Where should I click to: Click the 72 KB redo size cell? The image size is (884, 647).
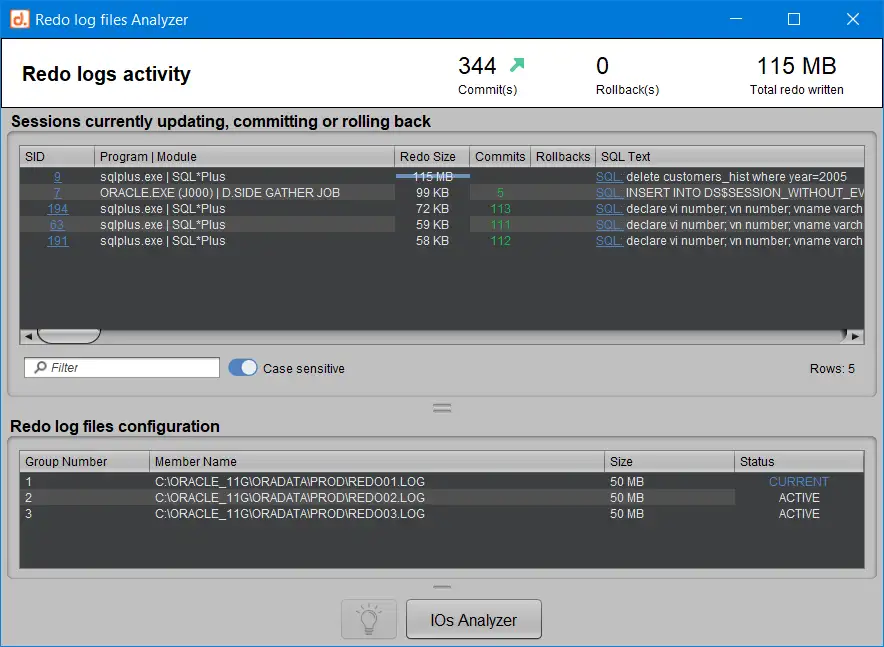click(x=432, y=209)
